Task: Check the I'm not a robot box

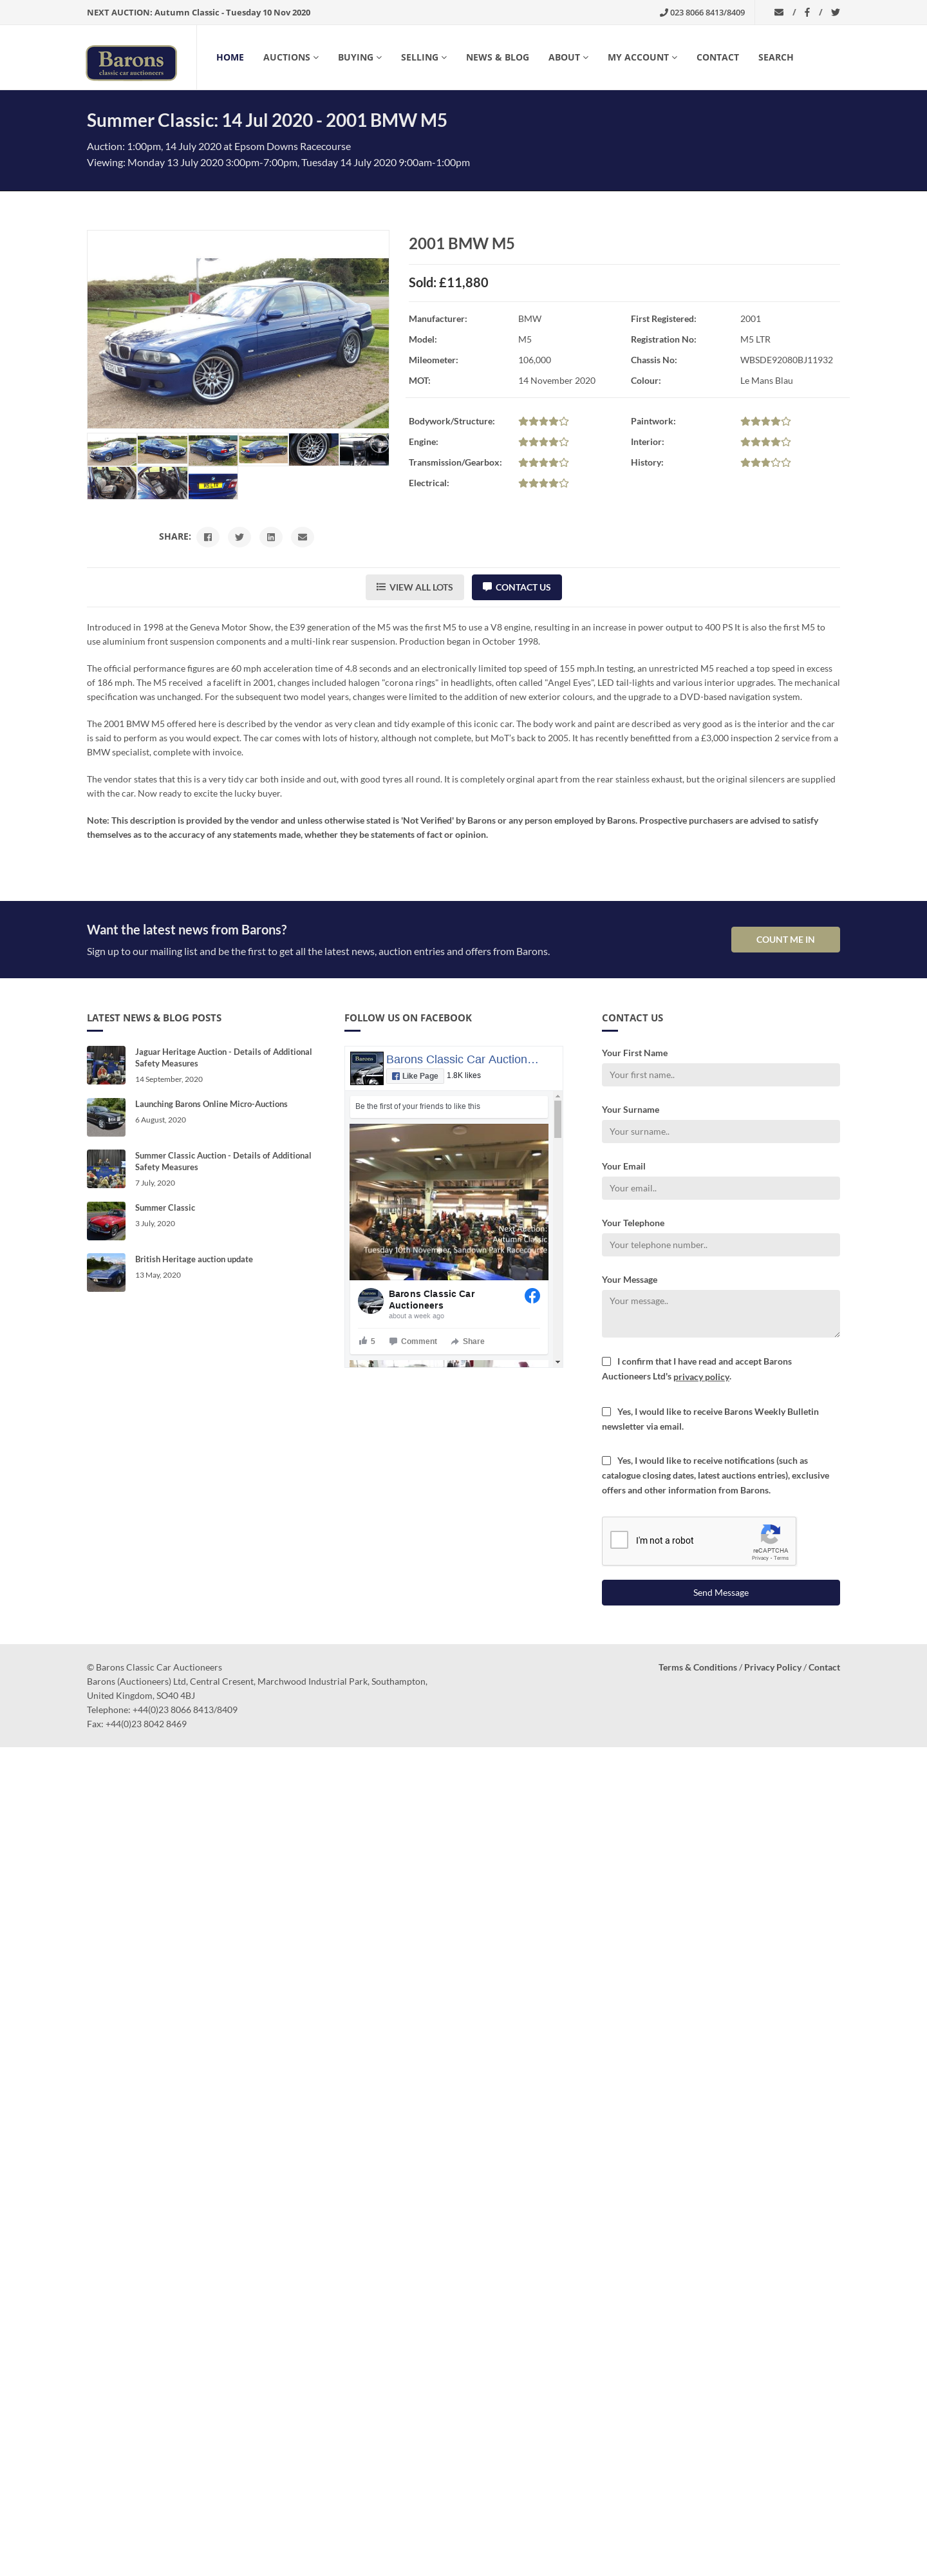Action: (619, 1540)
